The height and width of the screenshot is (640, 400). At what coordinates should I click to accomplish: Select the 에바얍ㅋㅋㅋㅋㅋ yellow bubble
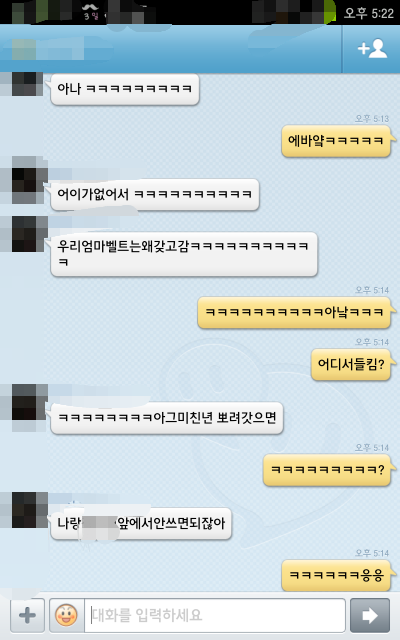point(337,142)
